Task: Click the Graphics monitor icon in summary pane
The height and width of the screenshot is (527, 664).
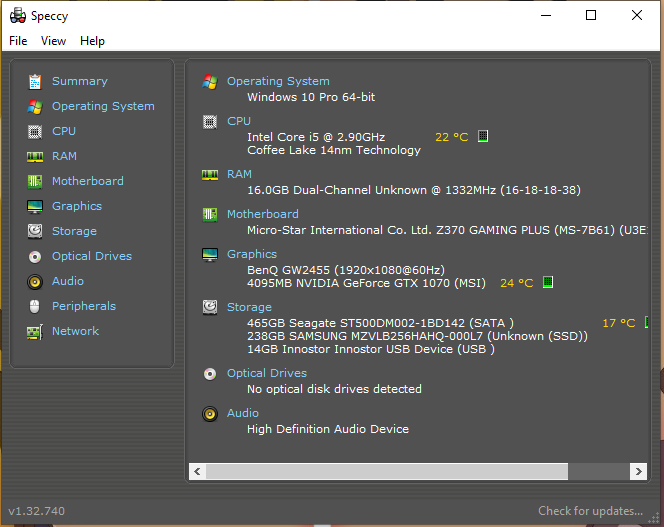Action: pyautogui.click(x=210, y=255)
